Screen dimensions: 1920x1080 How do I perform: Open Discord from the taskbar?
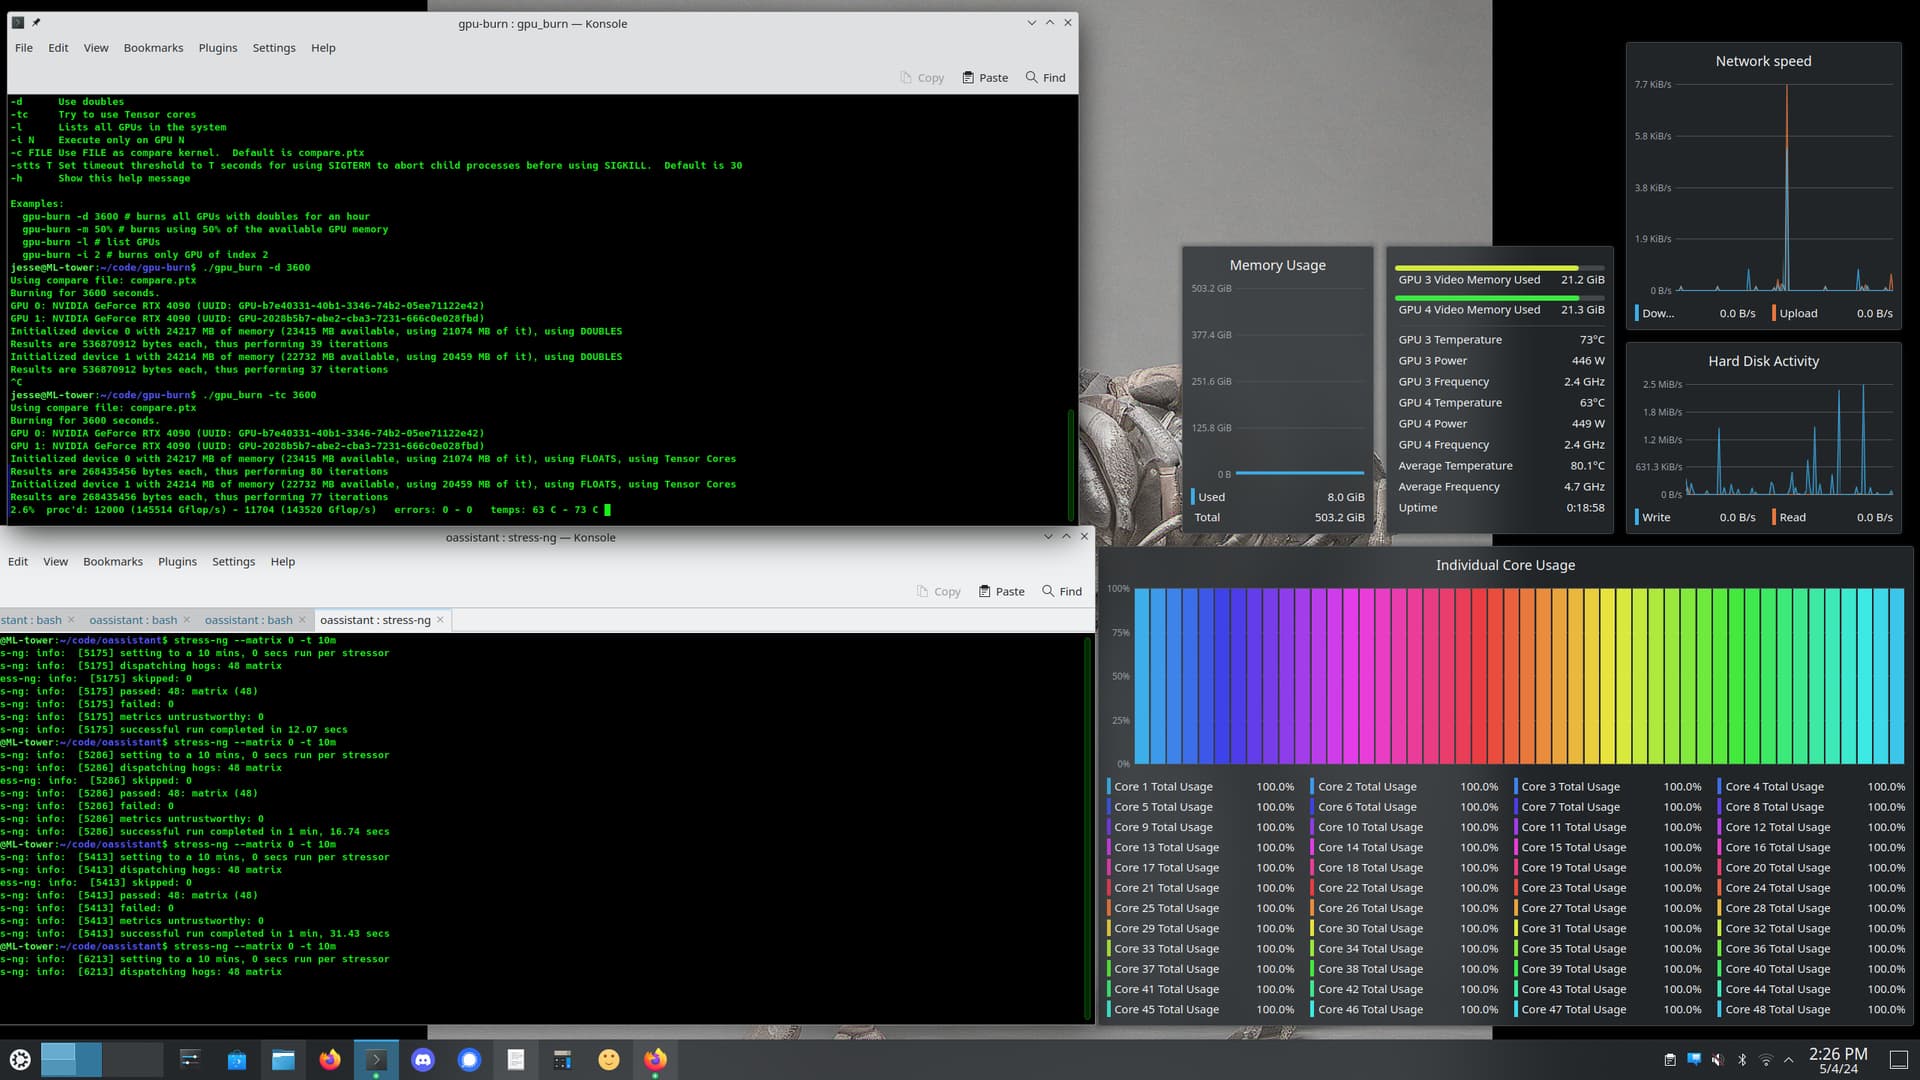(x=423, y=1060)
